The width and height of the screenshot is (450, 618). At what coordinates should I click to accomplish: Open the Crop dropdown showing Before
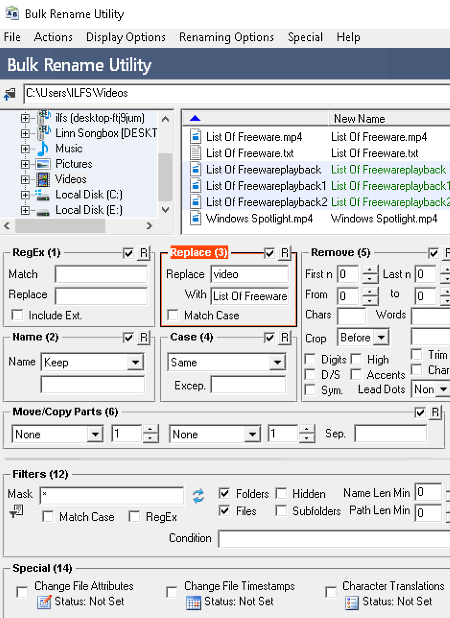(x=381, y=337)
